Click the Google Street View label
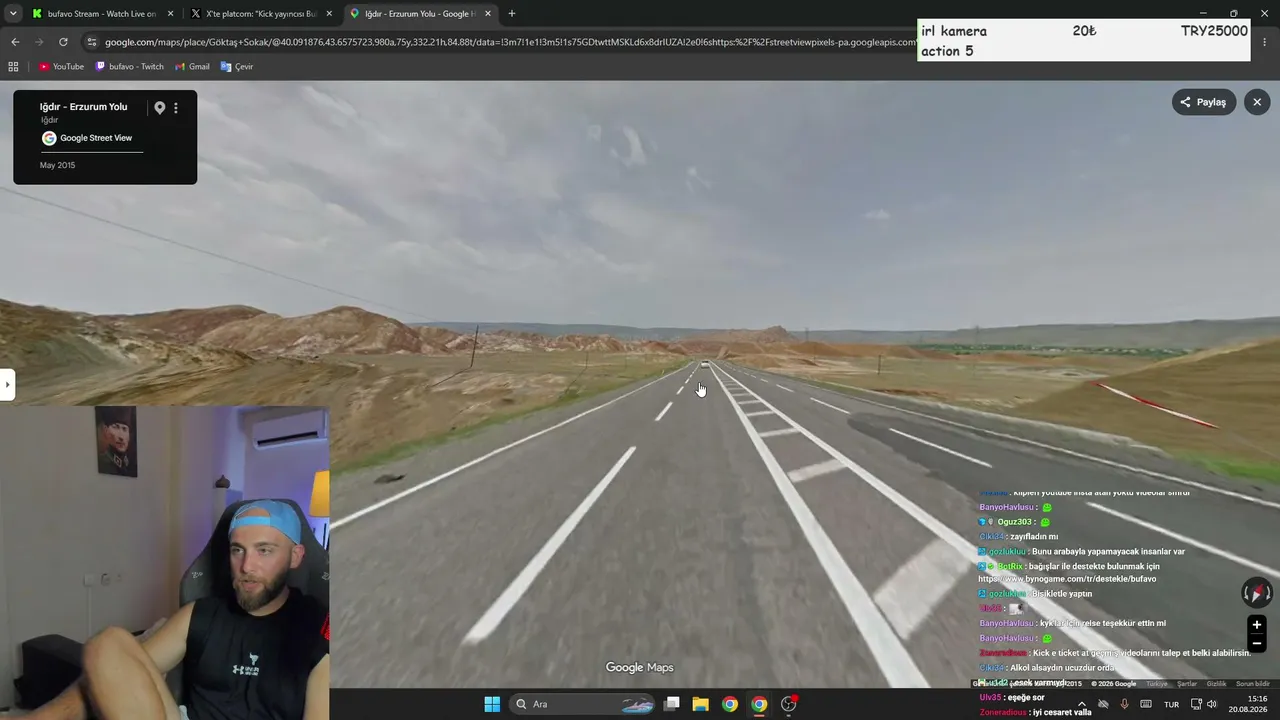 pos(96,138)
